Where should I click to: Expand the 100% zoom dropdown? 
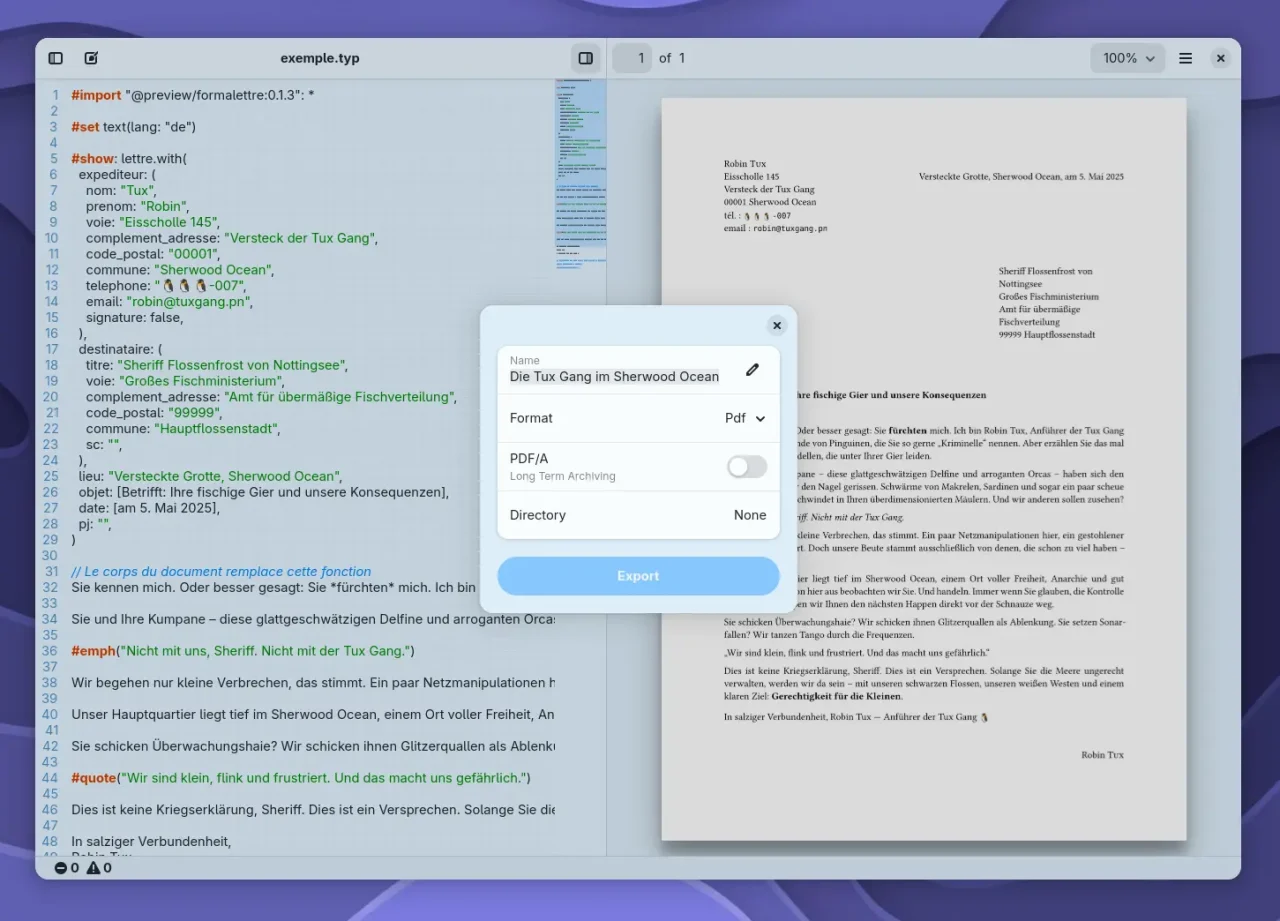tap(1128, 58)
